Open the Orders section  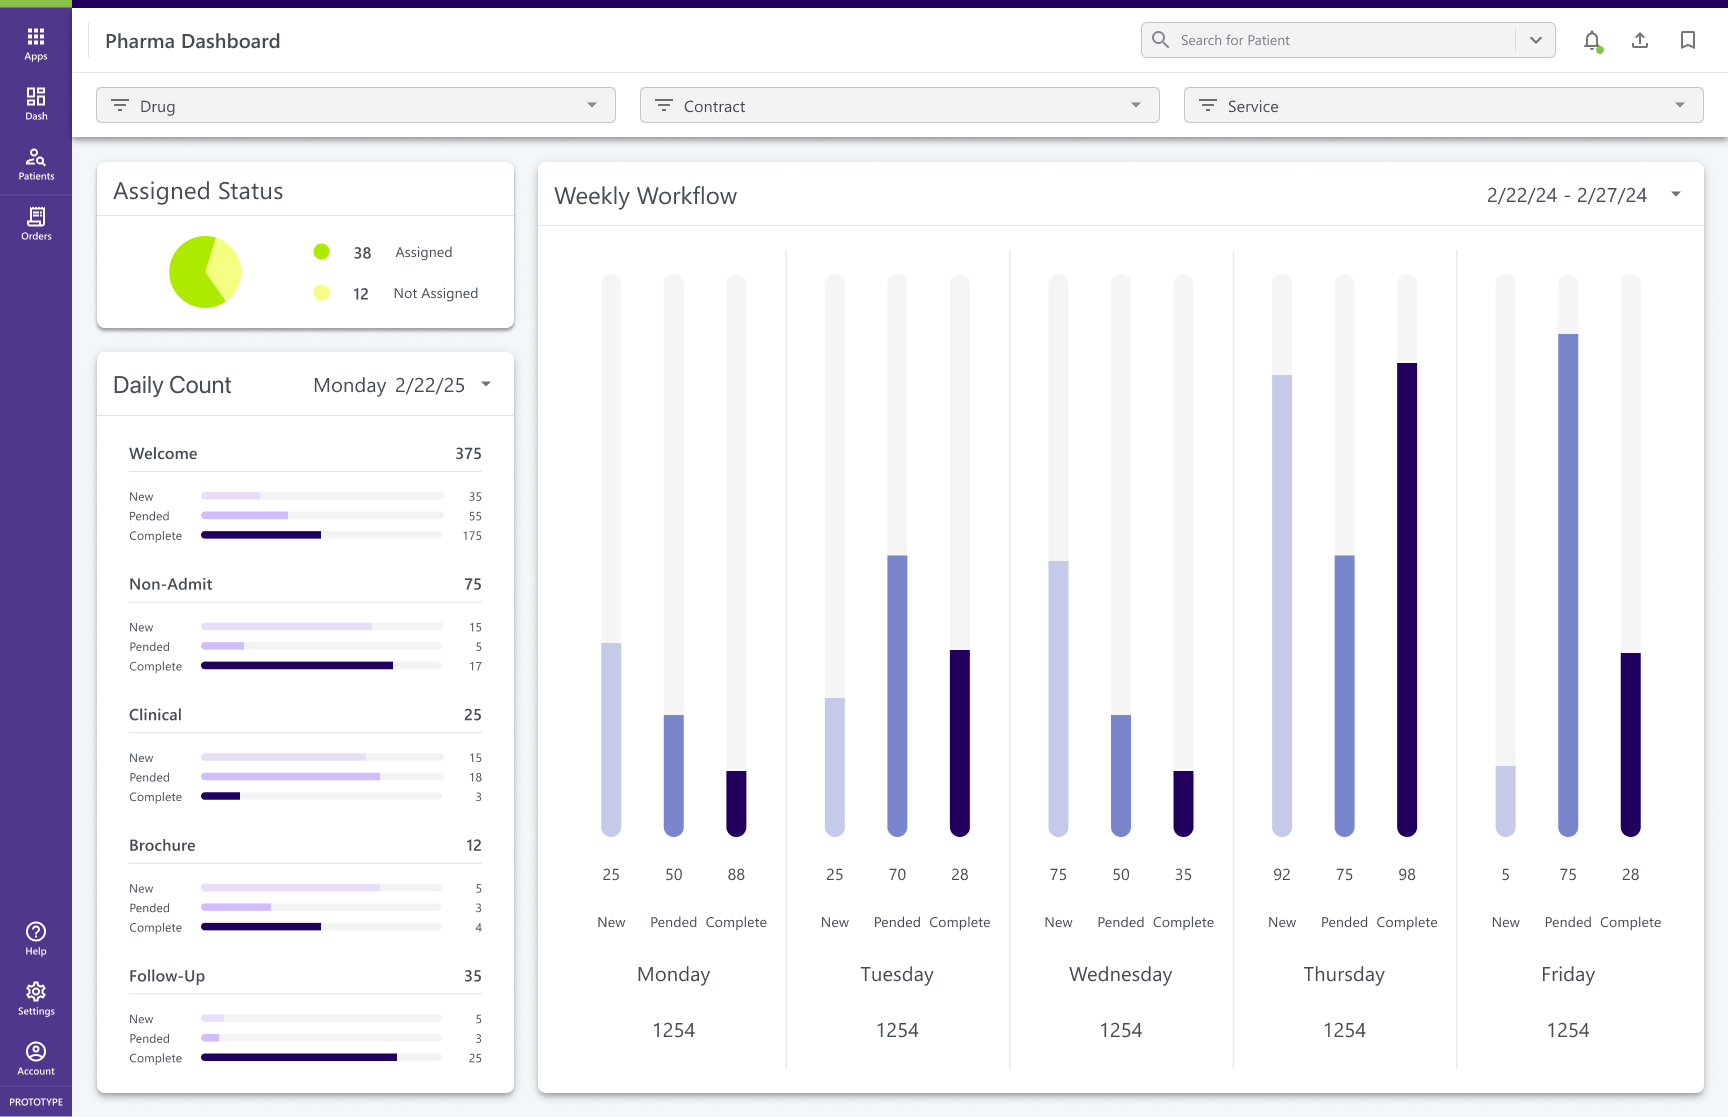tap(36, 223)
